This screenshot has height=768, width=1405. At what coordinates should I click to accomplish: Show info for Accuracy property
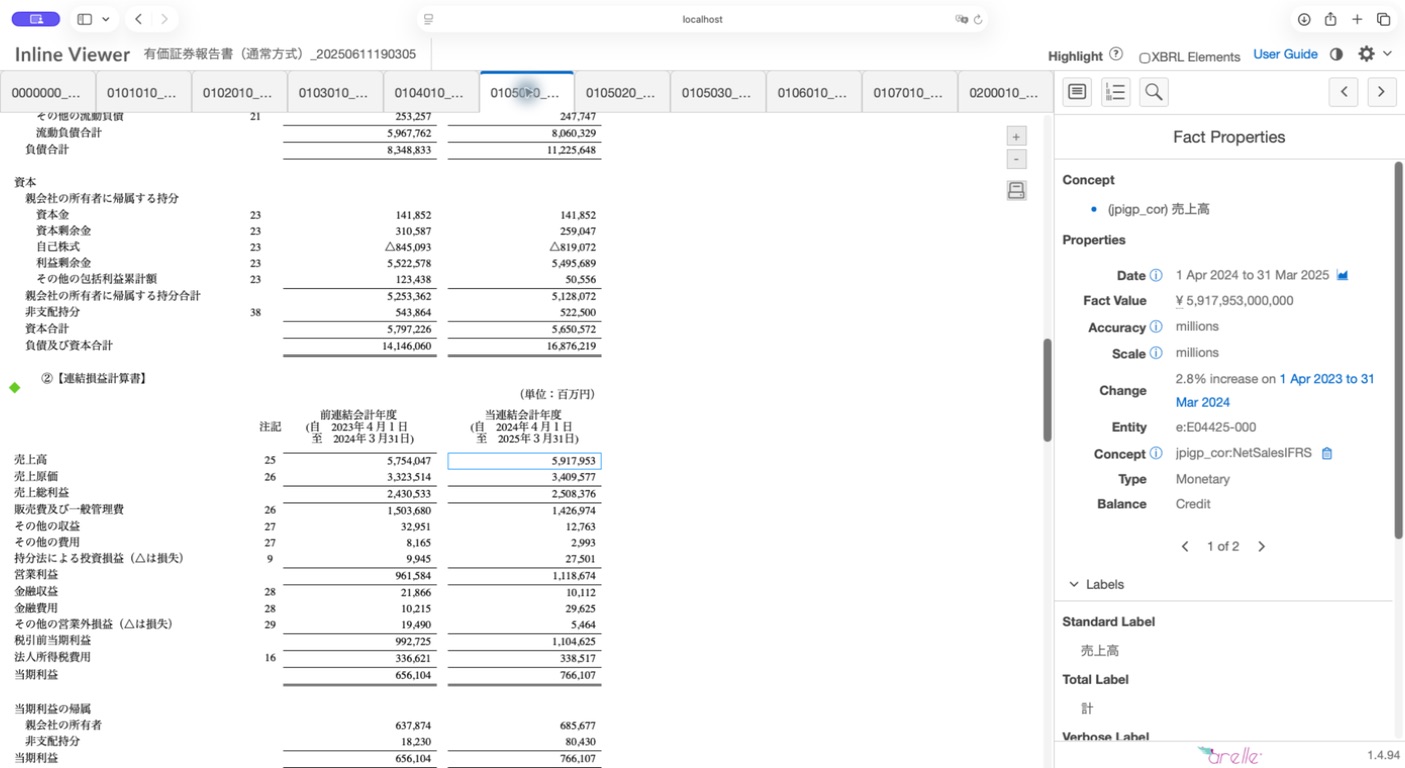tap(1156, 327)
